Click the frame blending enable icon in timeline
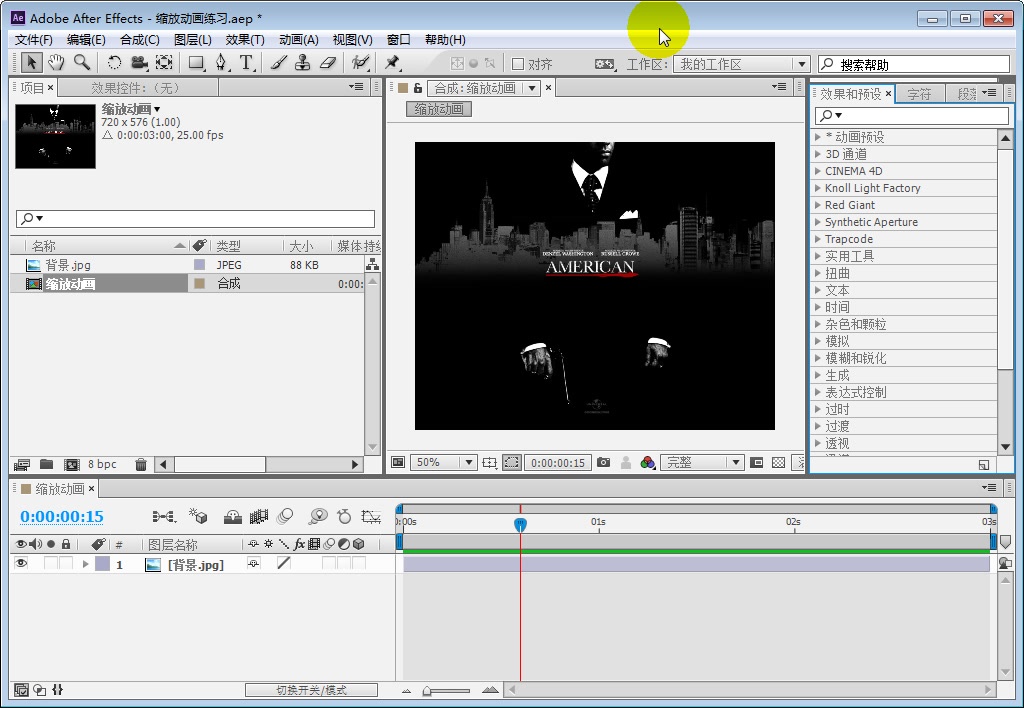 click(x=259, y=517)
